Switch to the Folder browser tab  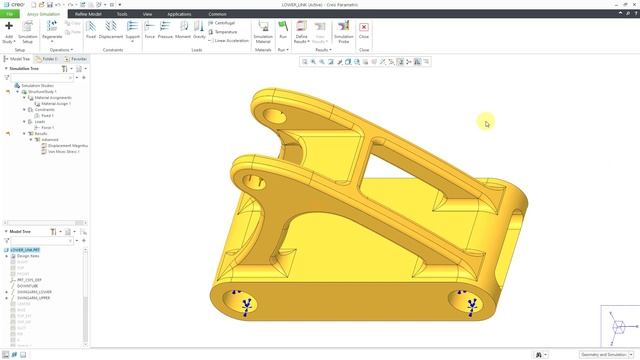pos(46,59)
